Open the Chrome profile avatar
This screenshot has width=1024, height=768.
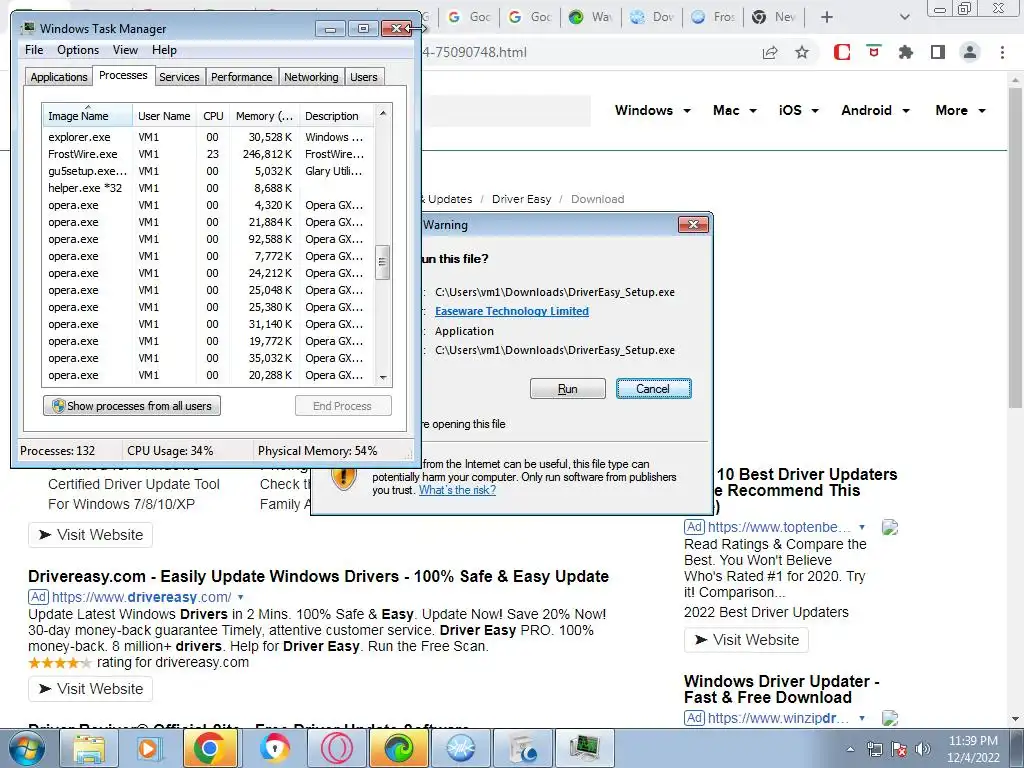(970, 52)
